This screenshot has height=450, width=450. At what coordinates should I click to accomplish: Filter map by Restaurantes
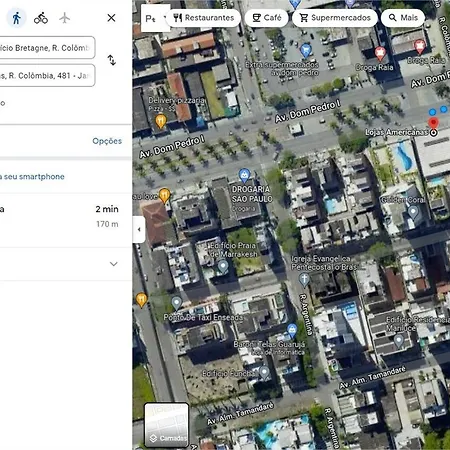(x=203, y=18)
